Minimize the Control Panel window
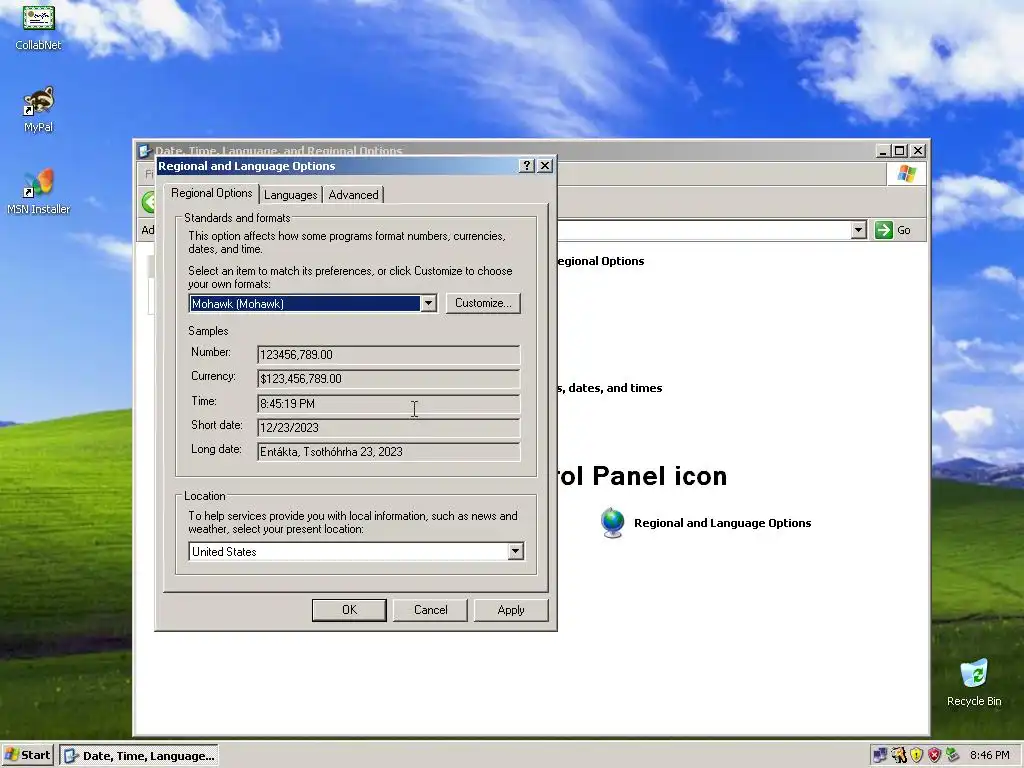Image resolution: width=1024 pixels, height=768 pixels. point(883,151)
